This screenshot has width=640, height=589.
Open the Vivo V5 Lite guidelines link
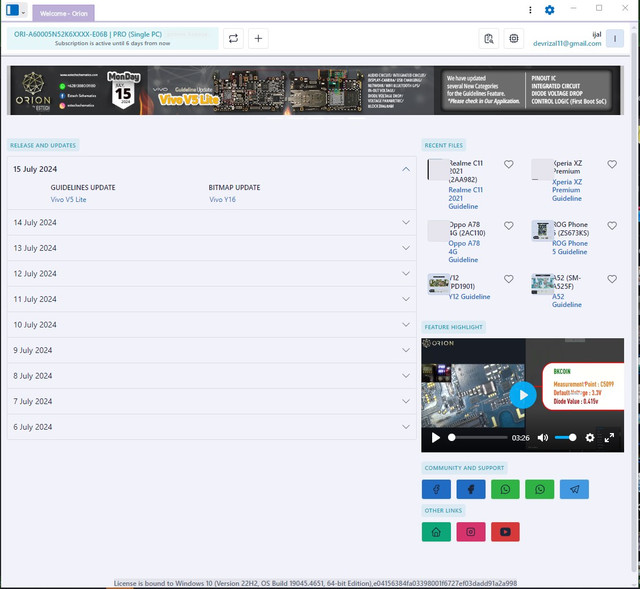click(68, 200)
